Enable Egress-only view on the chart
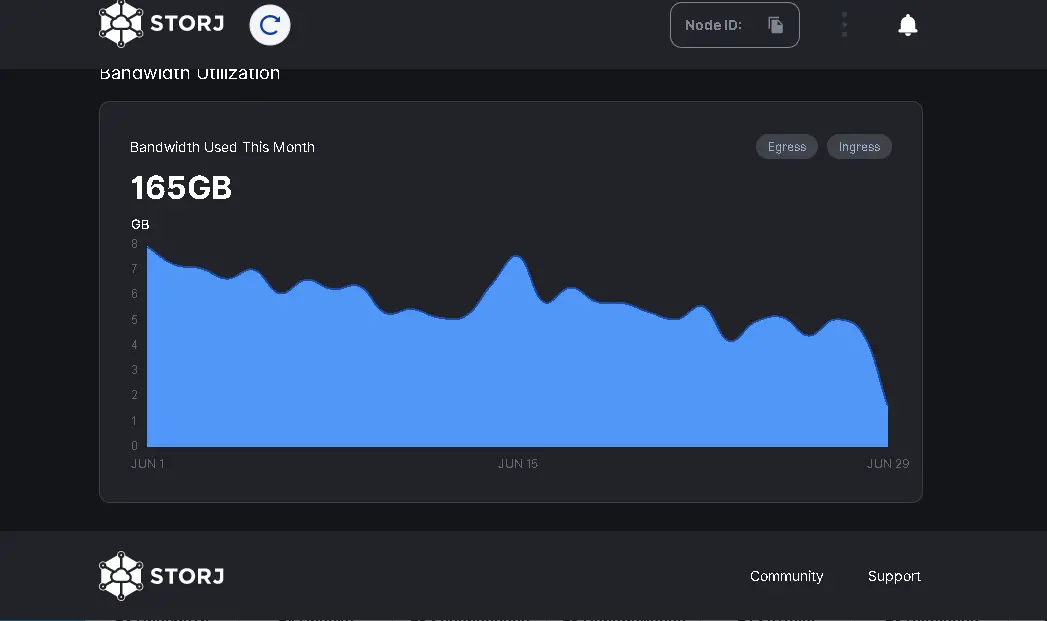 point(786,146)
